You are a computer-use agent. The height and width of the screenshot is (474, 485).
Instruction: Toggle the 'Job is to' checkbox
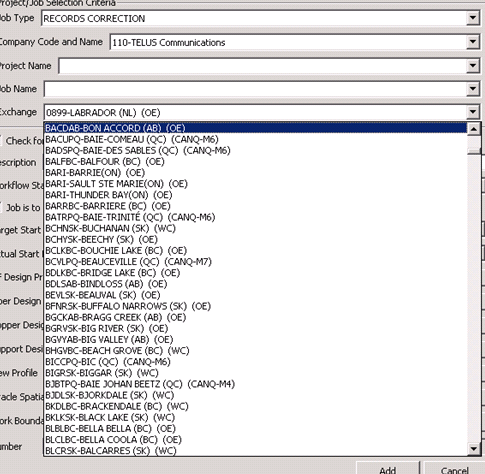(x=1, y=207)
